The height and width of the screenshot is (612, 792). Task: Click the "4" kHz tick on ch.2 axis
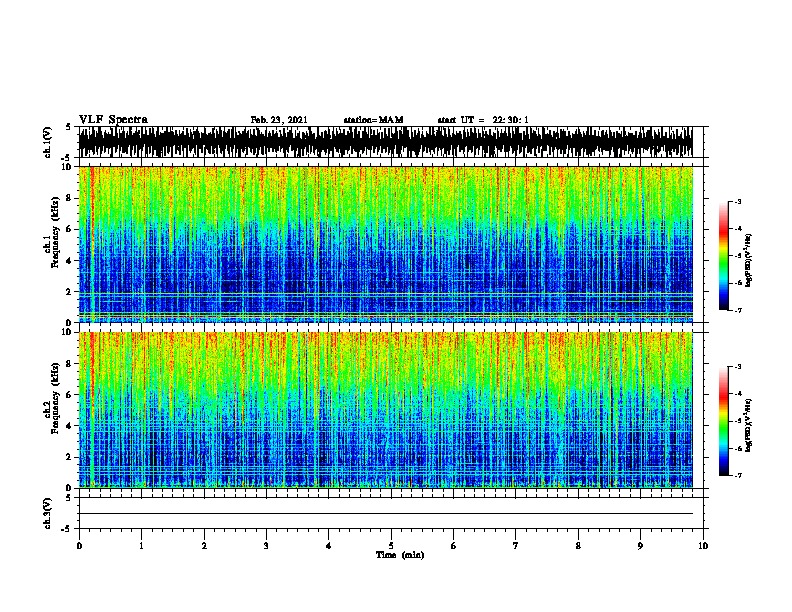click(69, 426)
